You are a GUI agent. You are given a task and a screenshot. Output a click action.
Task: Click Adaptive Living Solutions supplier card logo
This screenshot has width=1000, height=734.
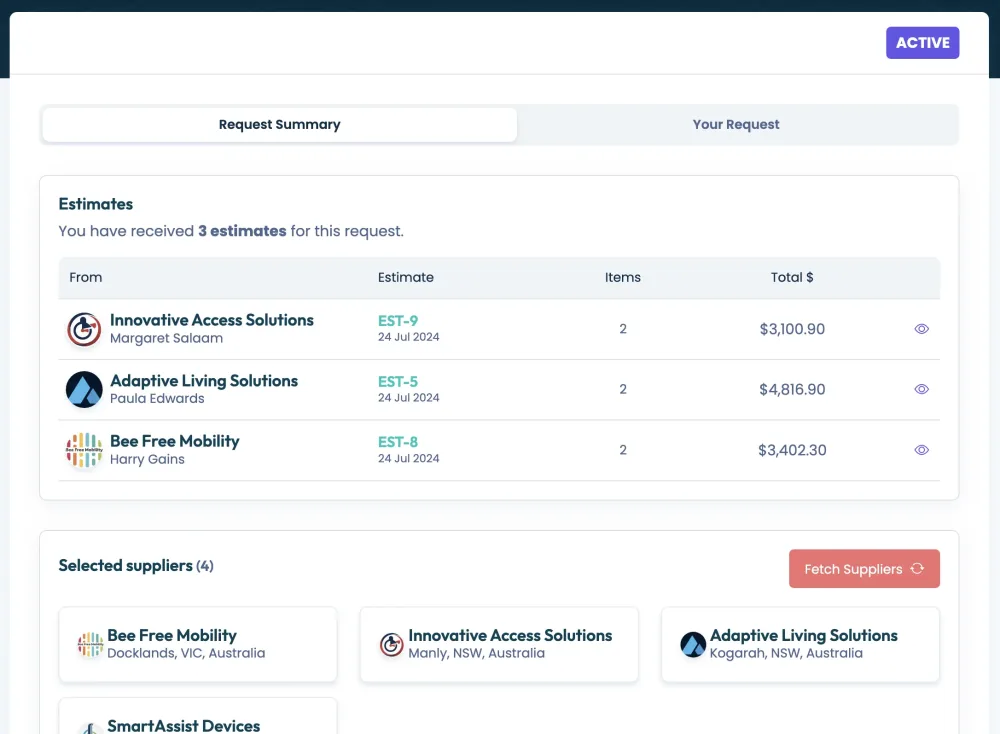(693, 644)
